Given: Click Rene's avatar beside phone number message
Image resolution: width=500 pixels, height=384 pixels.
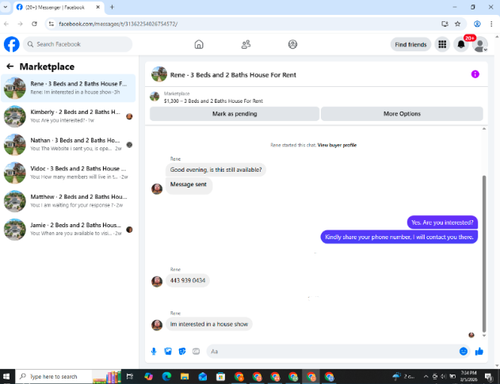Looking at the screenshot, I should (157, 281).
